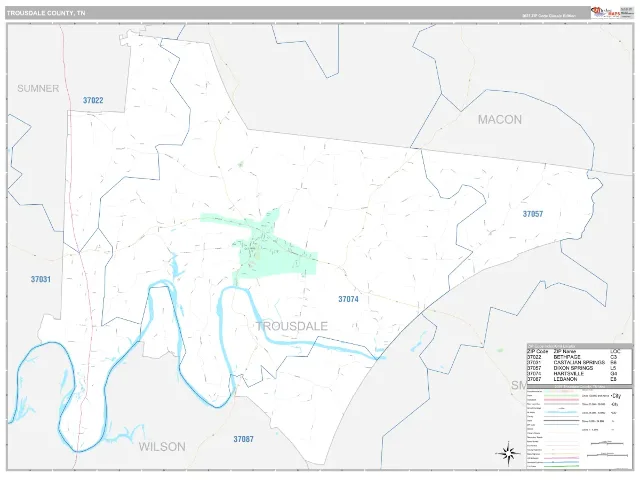Select the BETHPAGE row in ZIP index
640x480 pixels.
[x=578, y=357]
